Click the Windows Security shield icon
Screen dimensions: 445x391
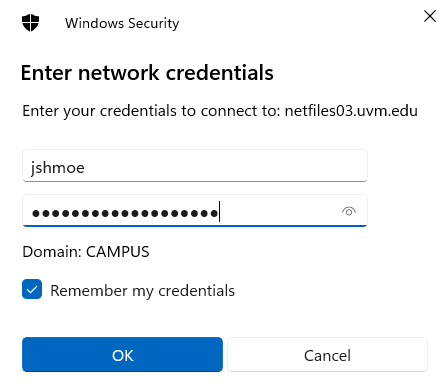pyautogui.click(x=30, y=23)
